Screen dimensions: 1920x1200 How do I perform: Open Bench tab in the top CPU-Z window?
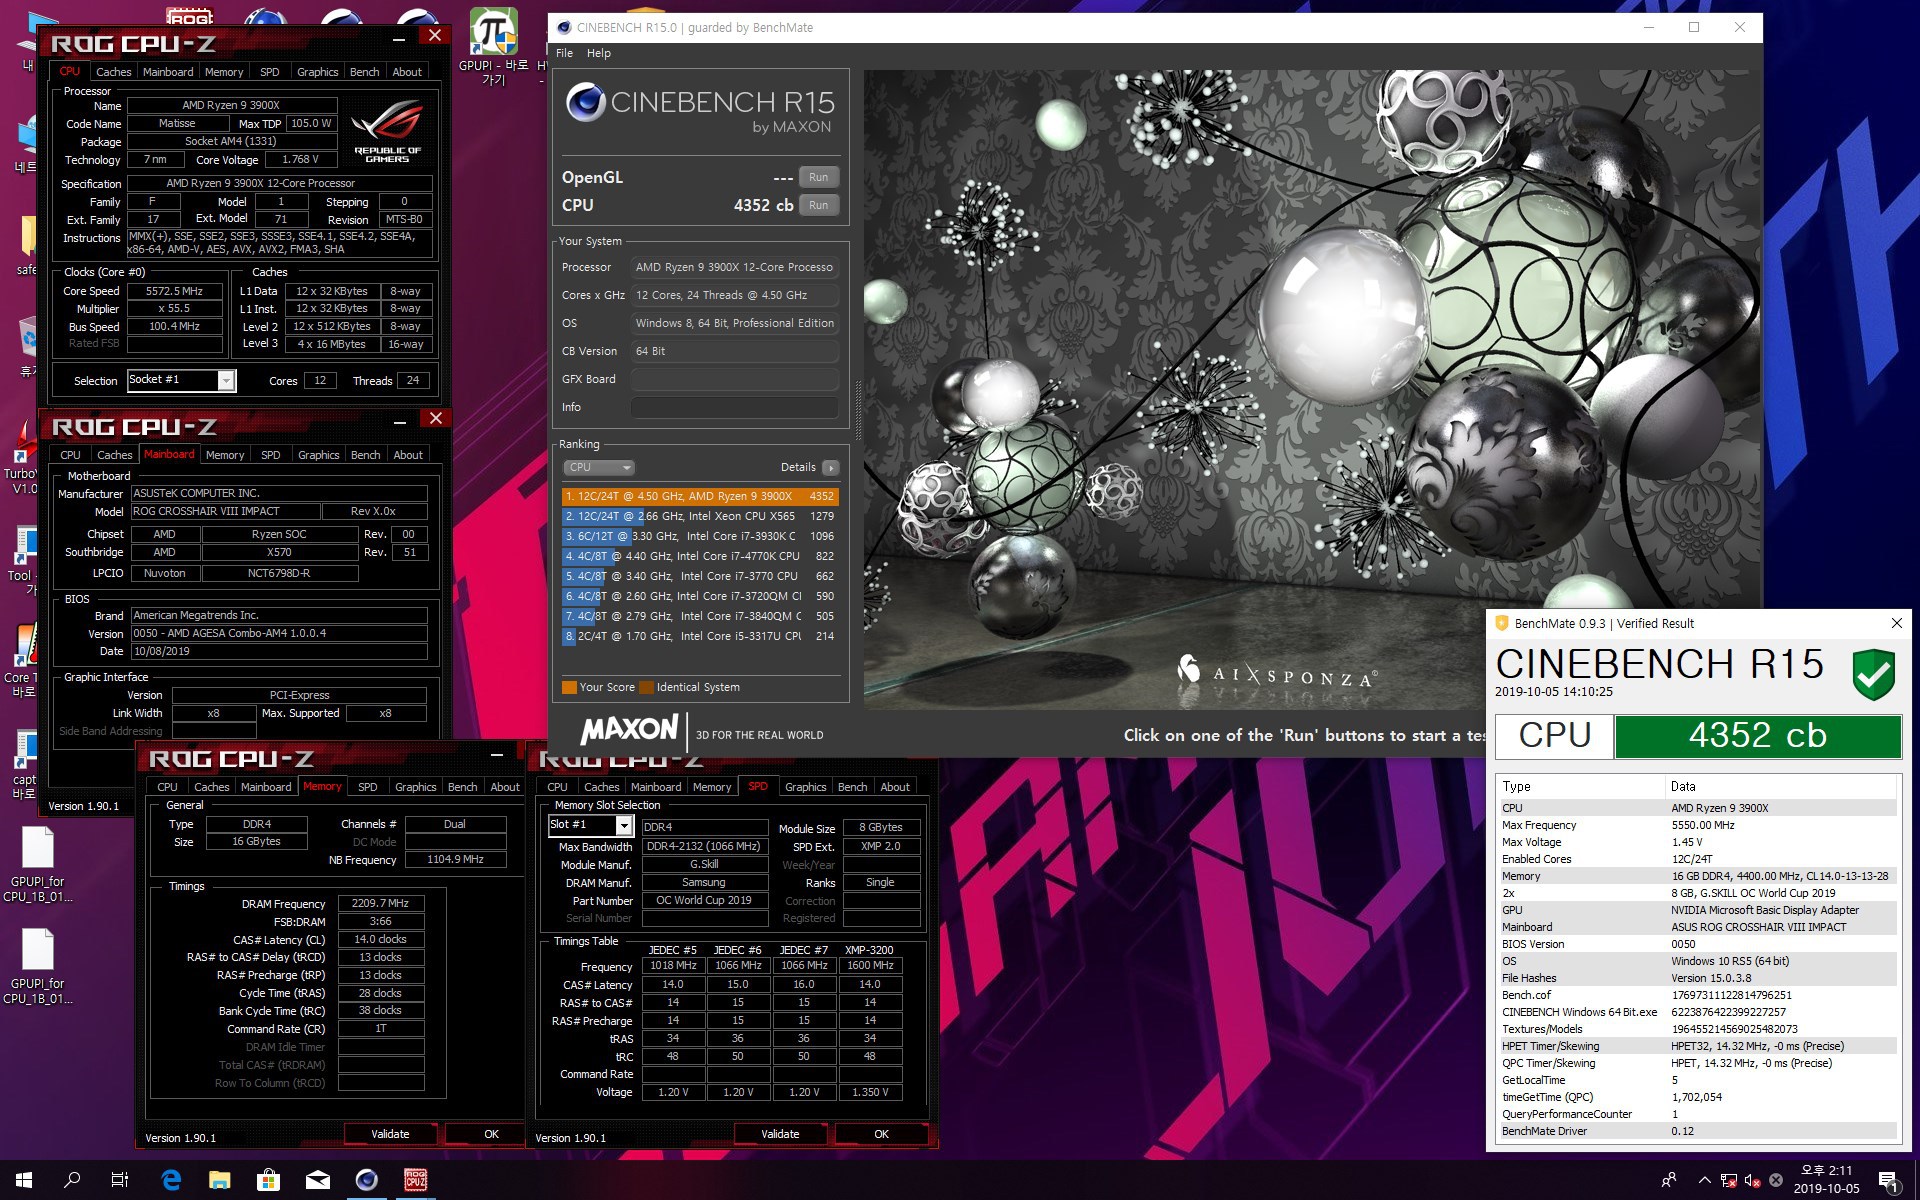pos(364,72)
